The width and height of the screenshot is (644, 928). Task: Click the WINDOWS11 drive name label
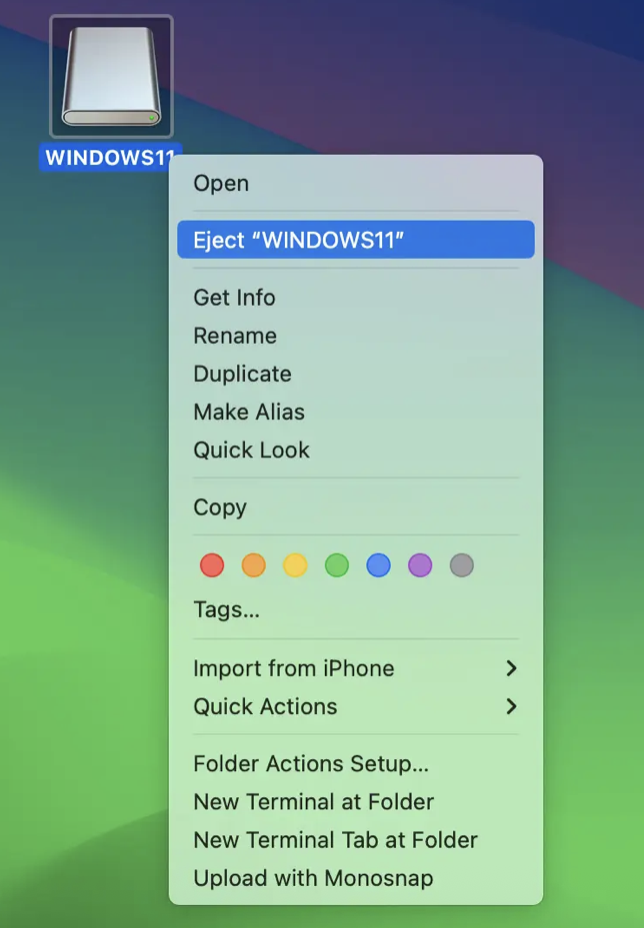tap(110, 157)
